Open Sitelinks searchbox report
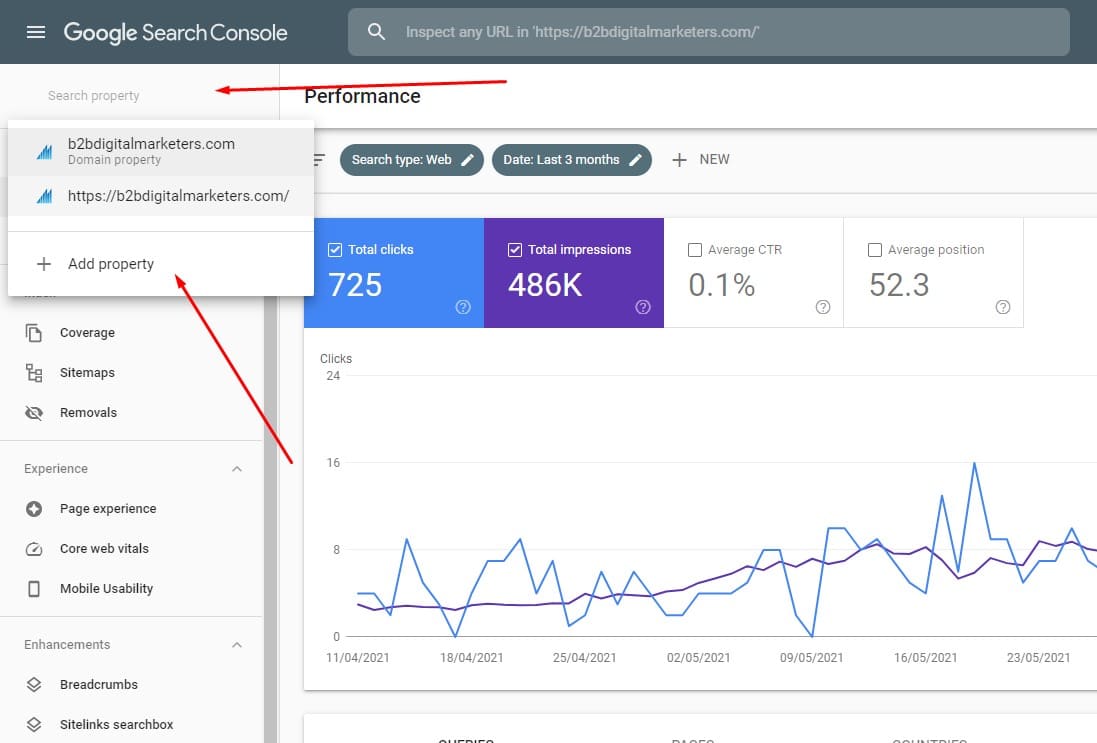The height and width of the screenshot is (743, 1097). click(x=117, y=724)
